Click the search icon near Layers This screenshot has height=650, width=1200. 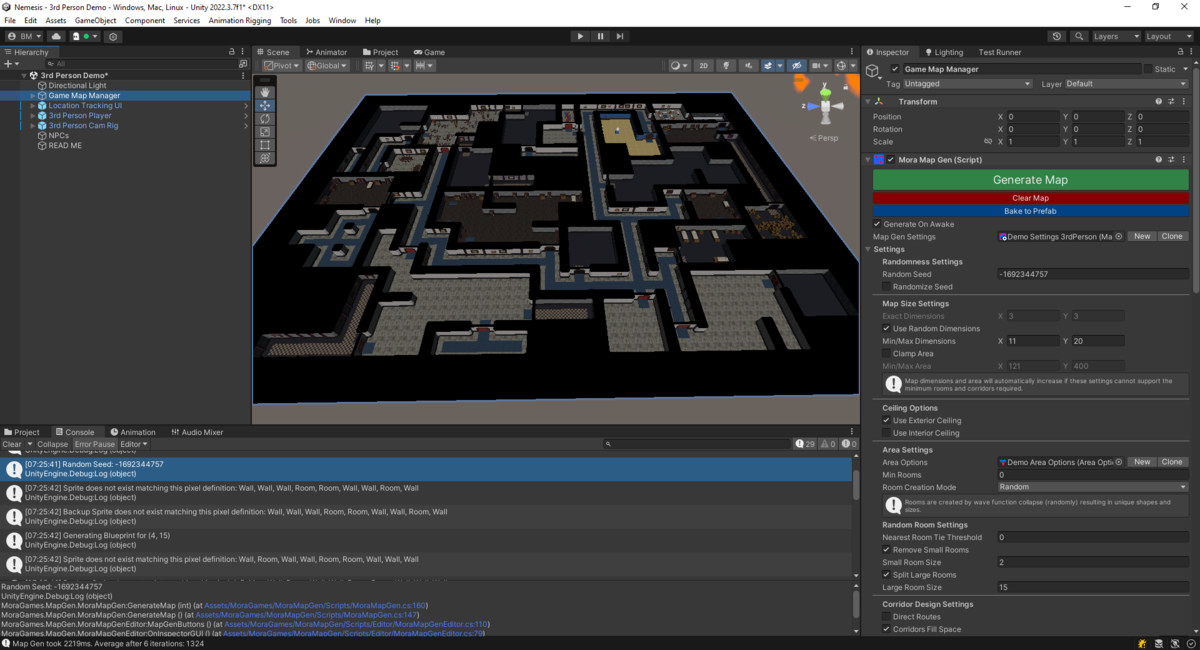click(x=1079, y=35)
